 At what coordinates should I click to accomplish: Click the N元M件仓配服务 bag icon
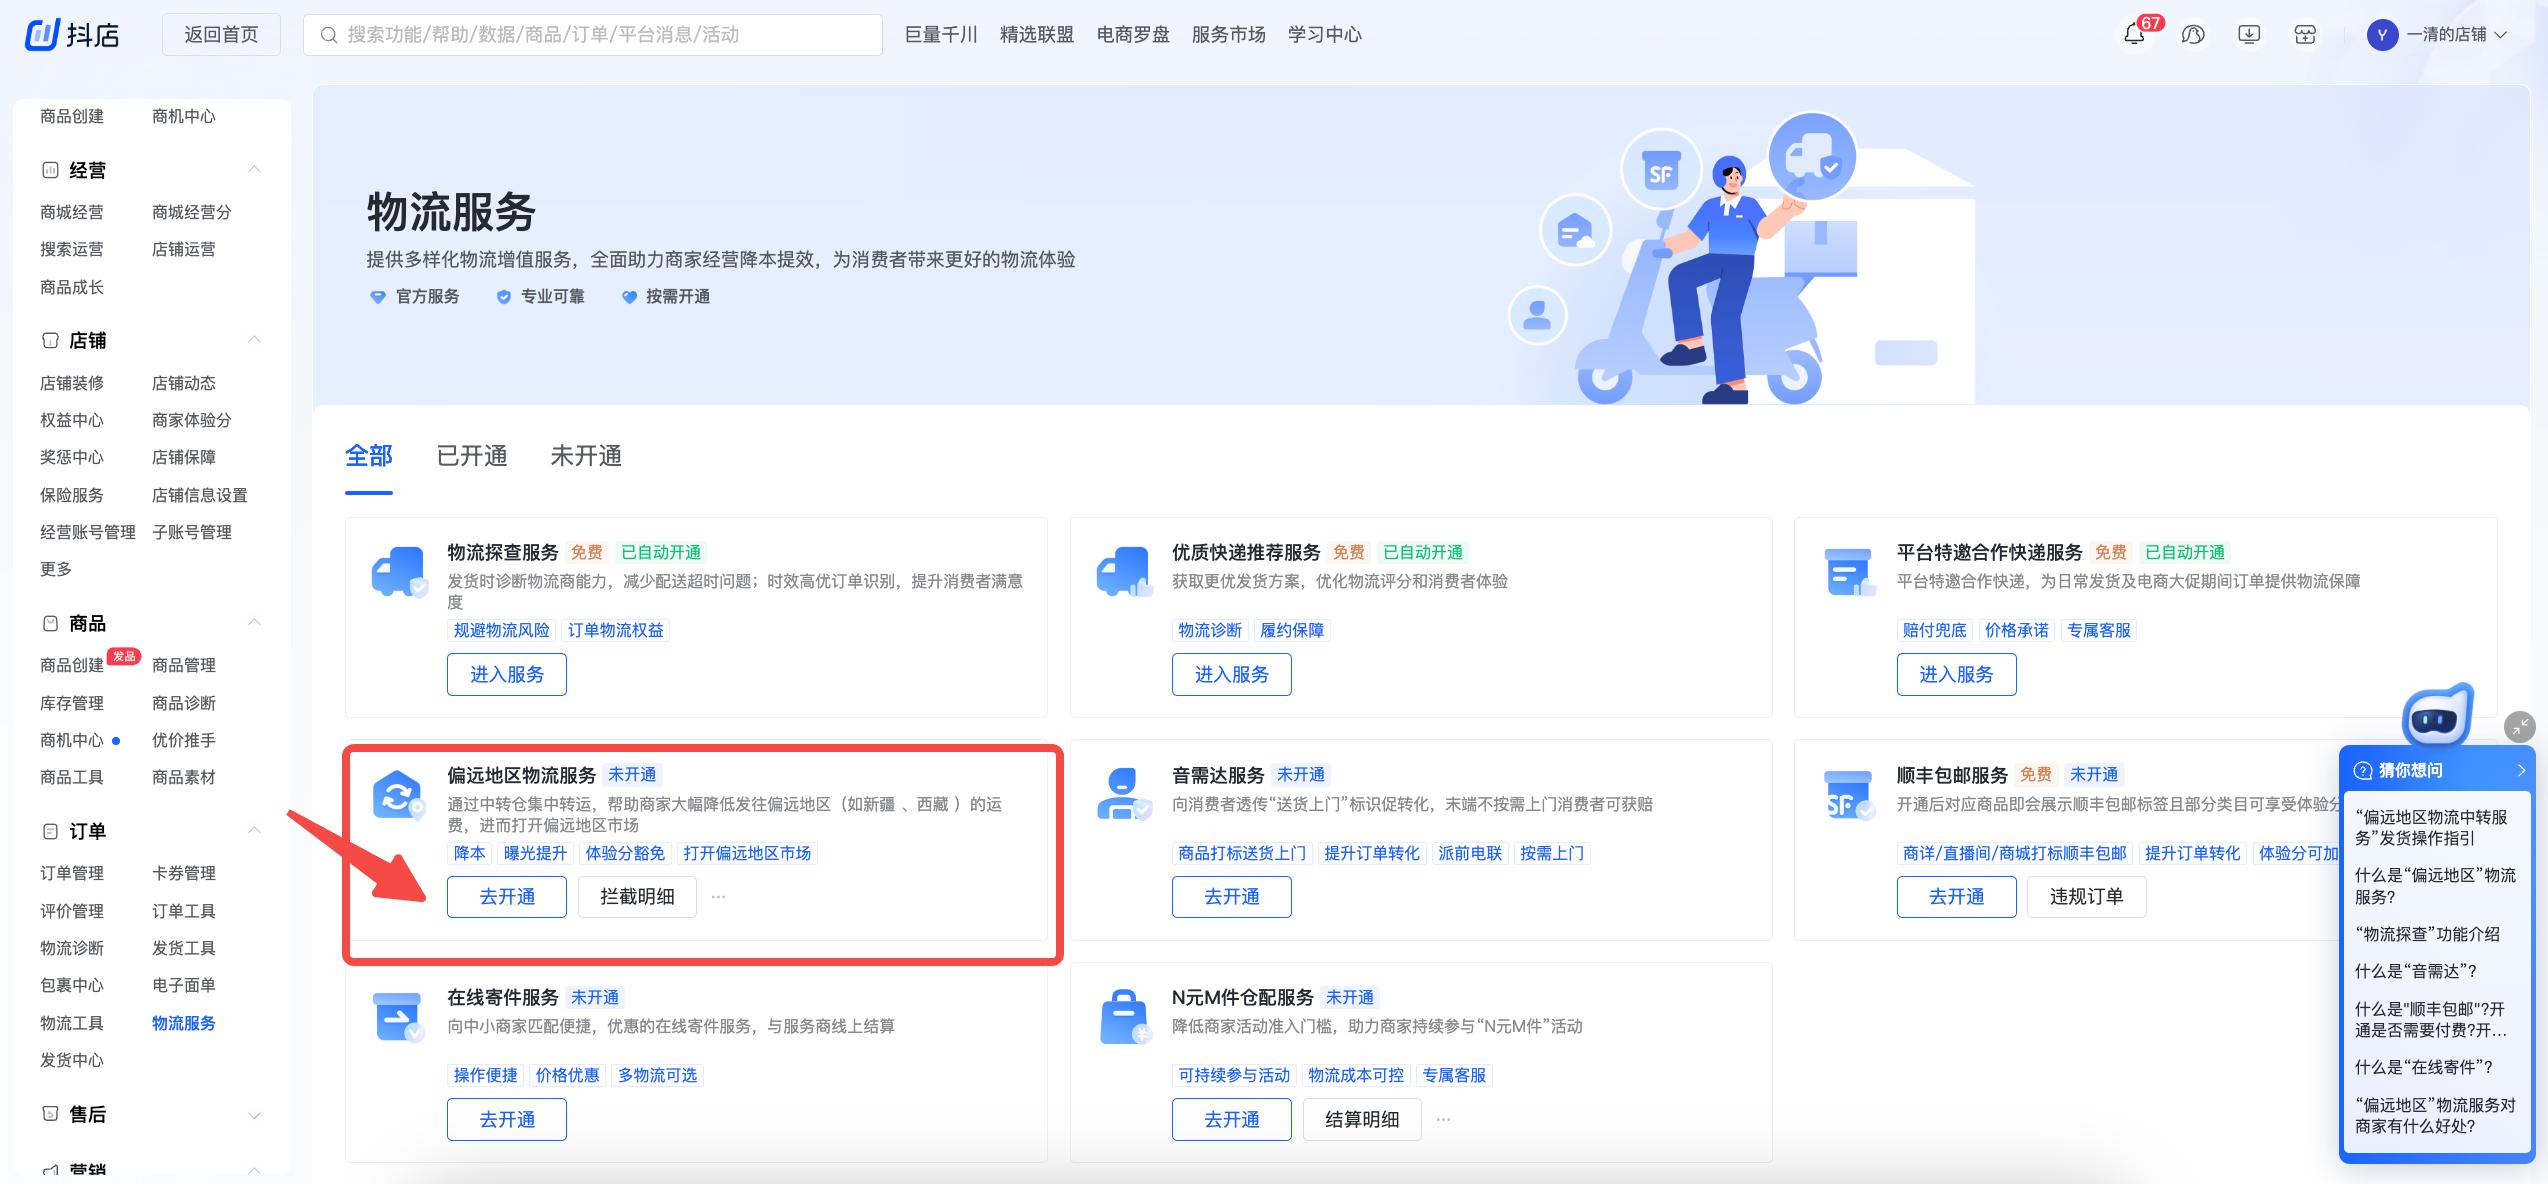click(x=1124, y=1017)
